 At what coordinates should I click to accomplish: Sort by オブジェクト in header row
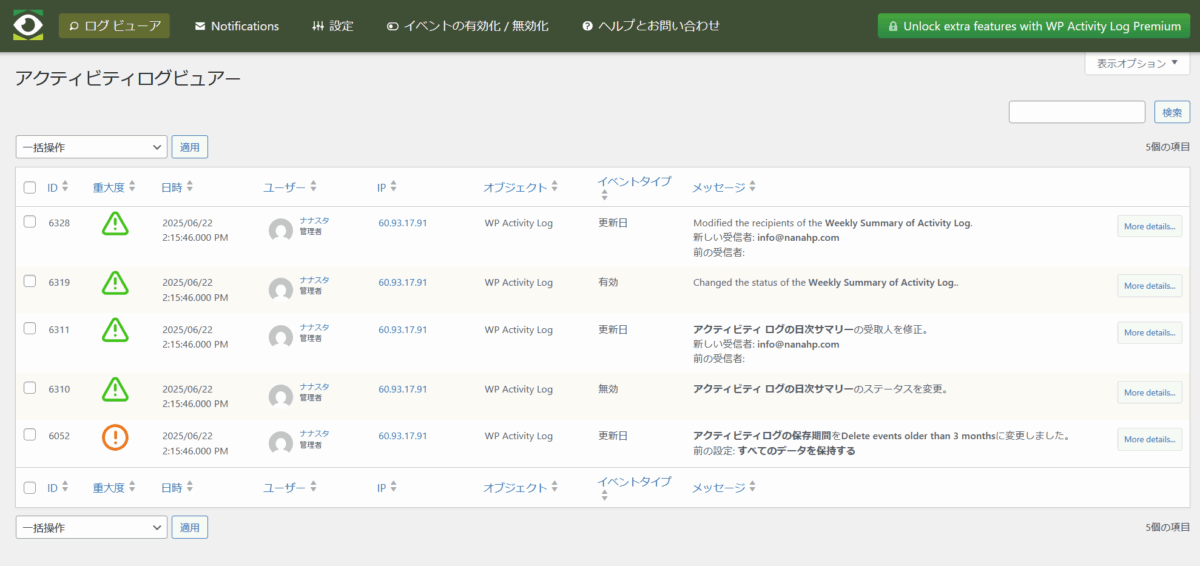point(521,187)
